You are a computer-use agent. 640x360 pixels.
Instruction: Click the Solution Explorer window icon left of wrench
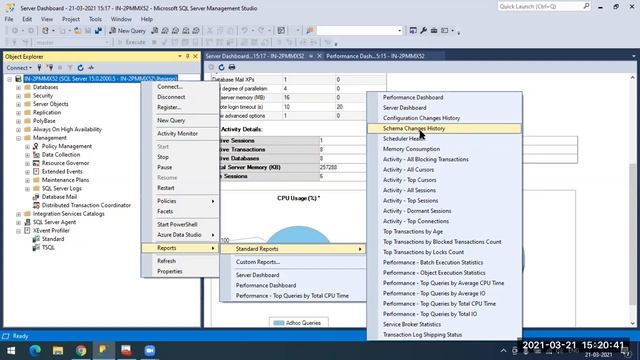[413, 31]
